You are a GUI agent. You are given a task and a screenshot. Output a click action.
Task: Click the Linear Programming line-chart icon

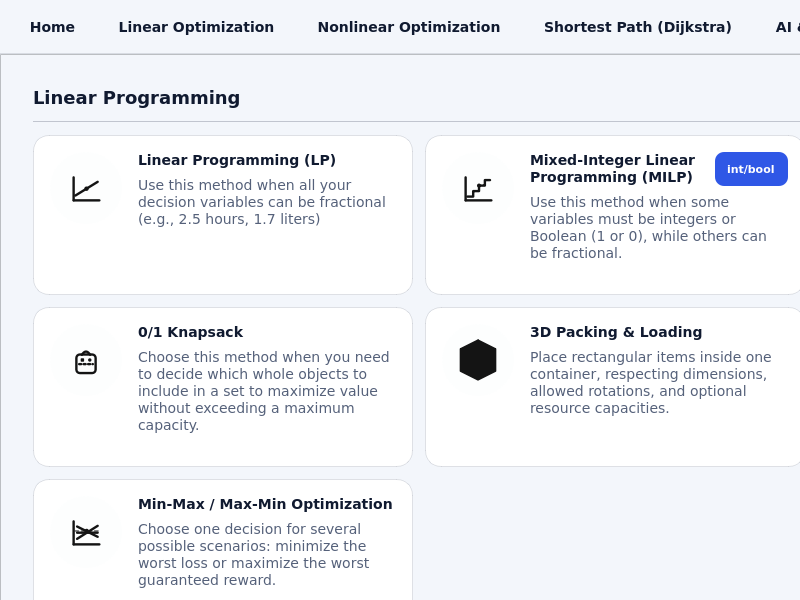(86, 189)
